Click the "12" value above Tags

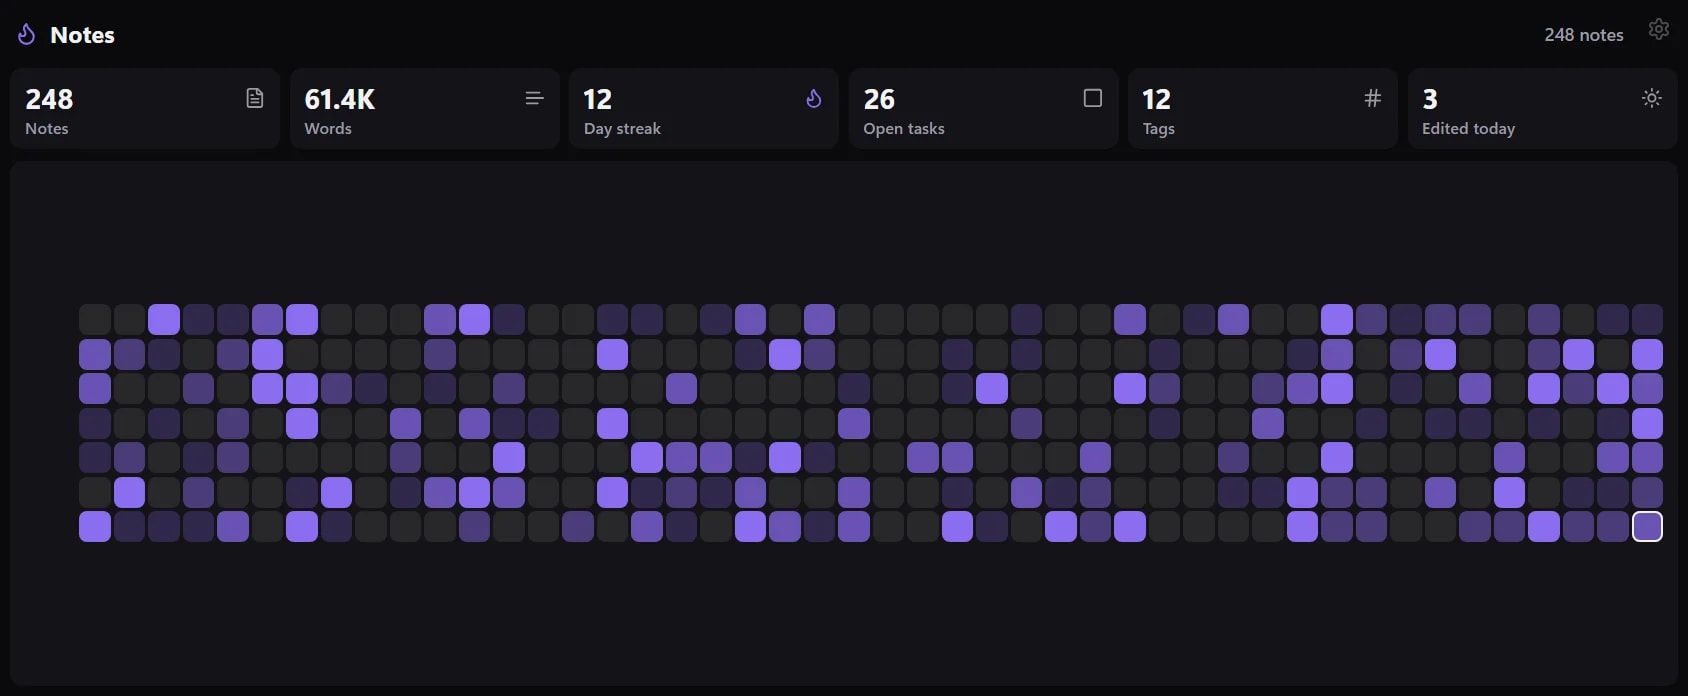[x=1156, y=99]
